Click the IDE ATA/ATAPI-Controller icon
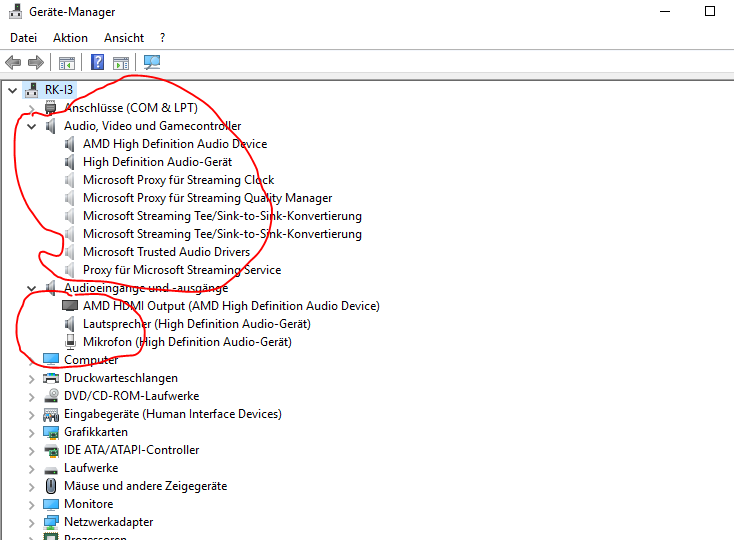Viewport: 734px width, 540px height. pos(51,450)
